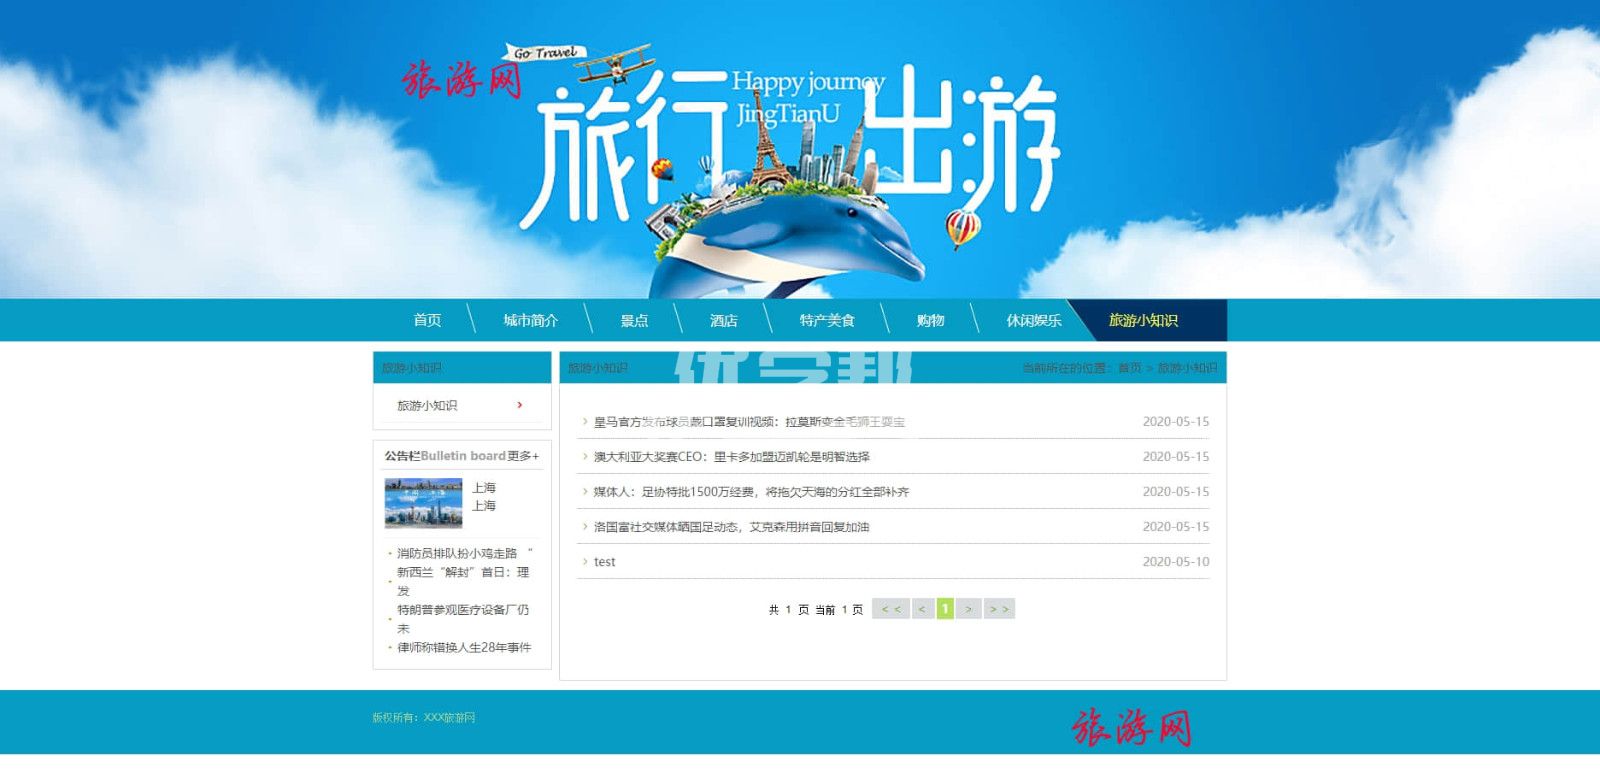1600x776 pixels.
Task: Open bulletin item 律师称错换人生28年事件
Action: [464, 648]
